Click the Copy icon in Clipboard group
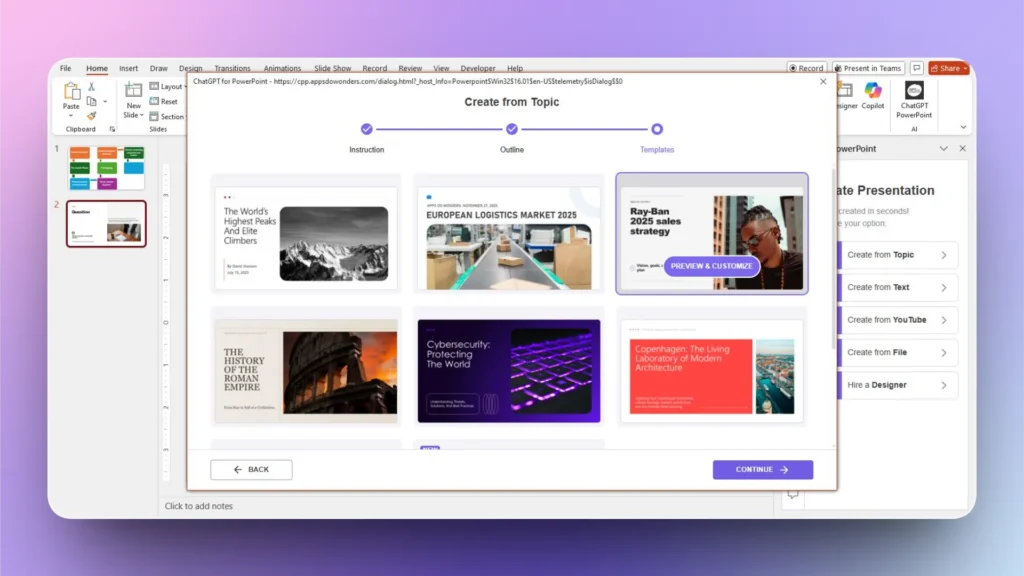This screenshot has width=1024, height=576. click(92, 101)
